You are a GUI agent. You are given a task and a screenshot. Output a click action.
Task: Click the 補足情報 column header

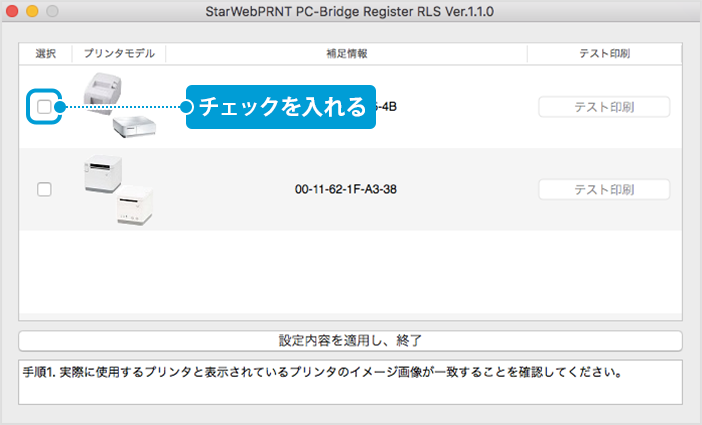click(347, 54)
